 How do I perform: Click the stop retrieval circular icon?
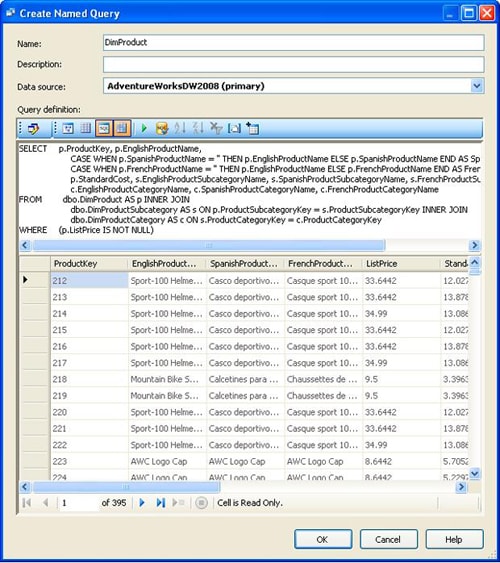201,503
